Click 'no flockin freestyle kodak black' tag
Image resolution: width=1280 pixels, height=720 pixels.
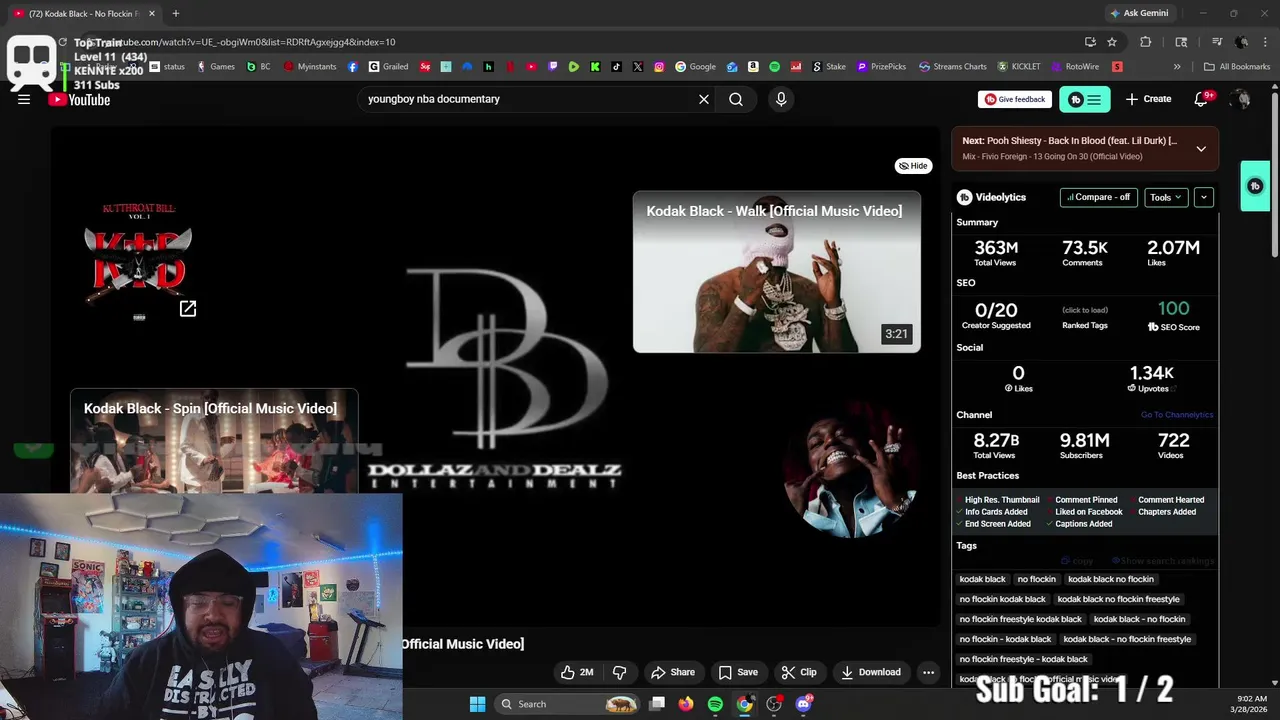pos(1020,619)
